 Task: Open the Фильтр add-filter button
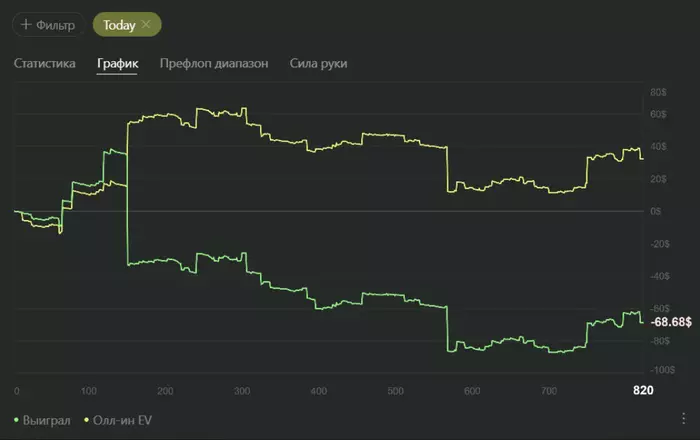47,24
